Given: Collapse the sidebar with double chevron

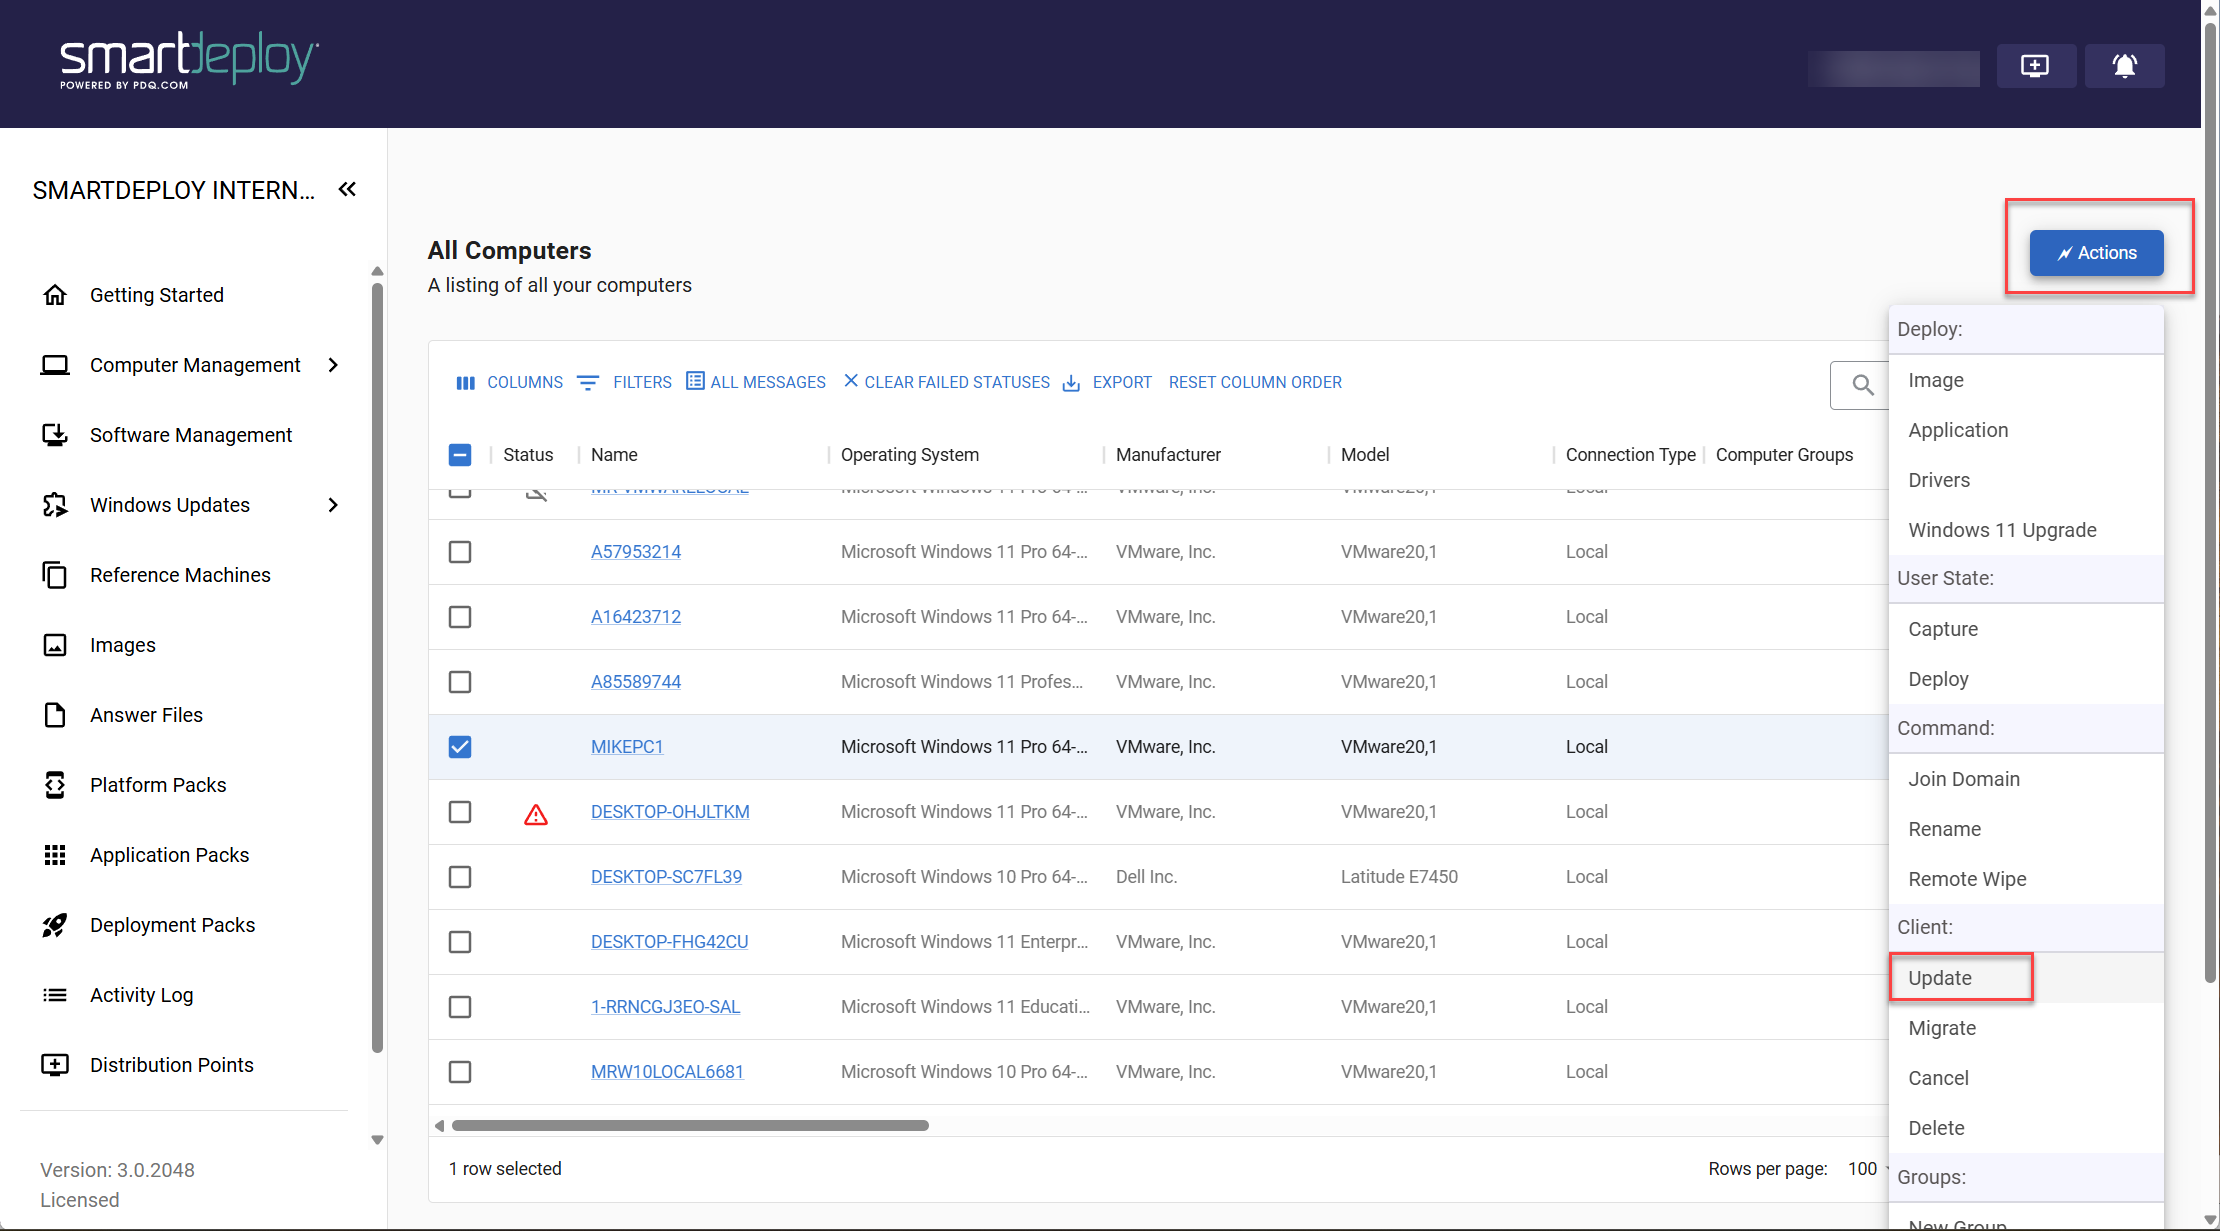Looking at the screenshot, I should pos(347,189).
